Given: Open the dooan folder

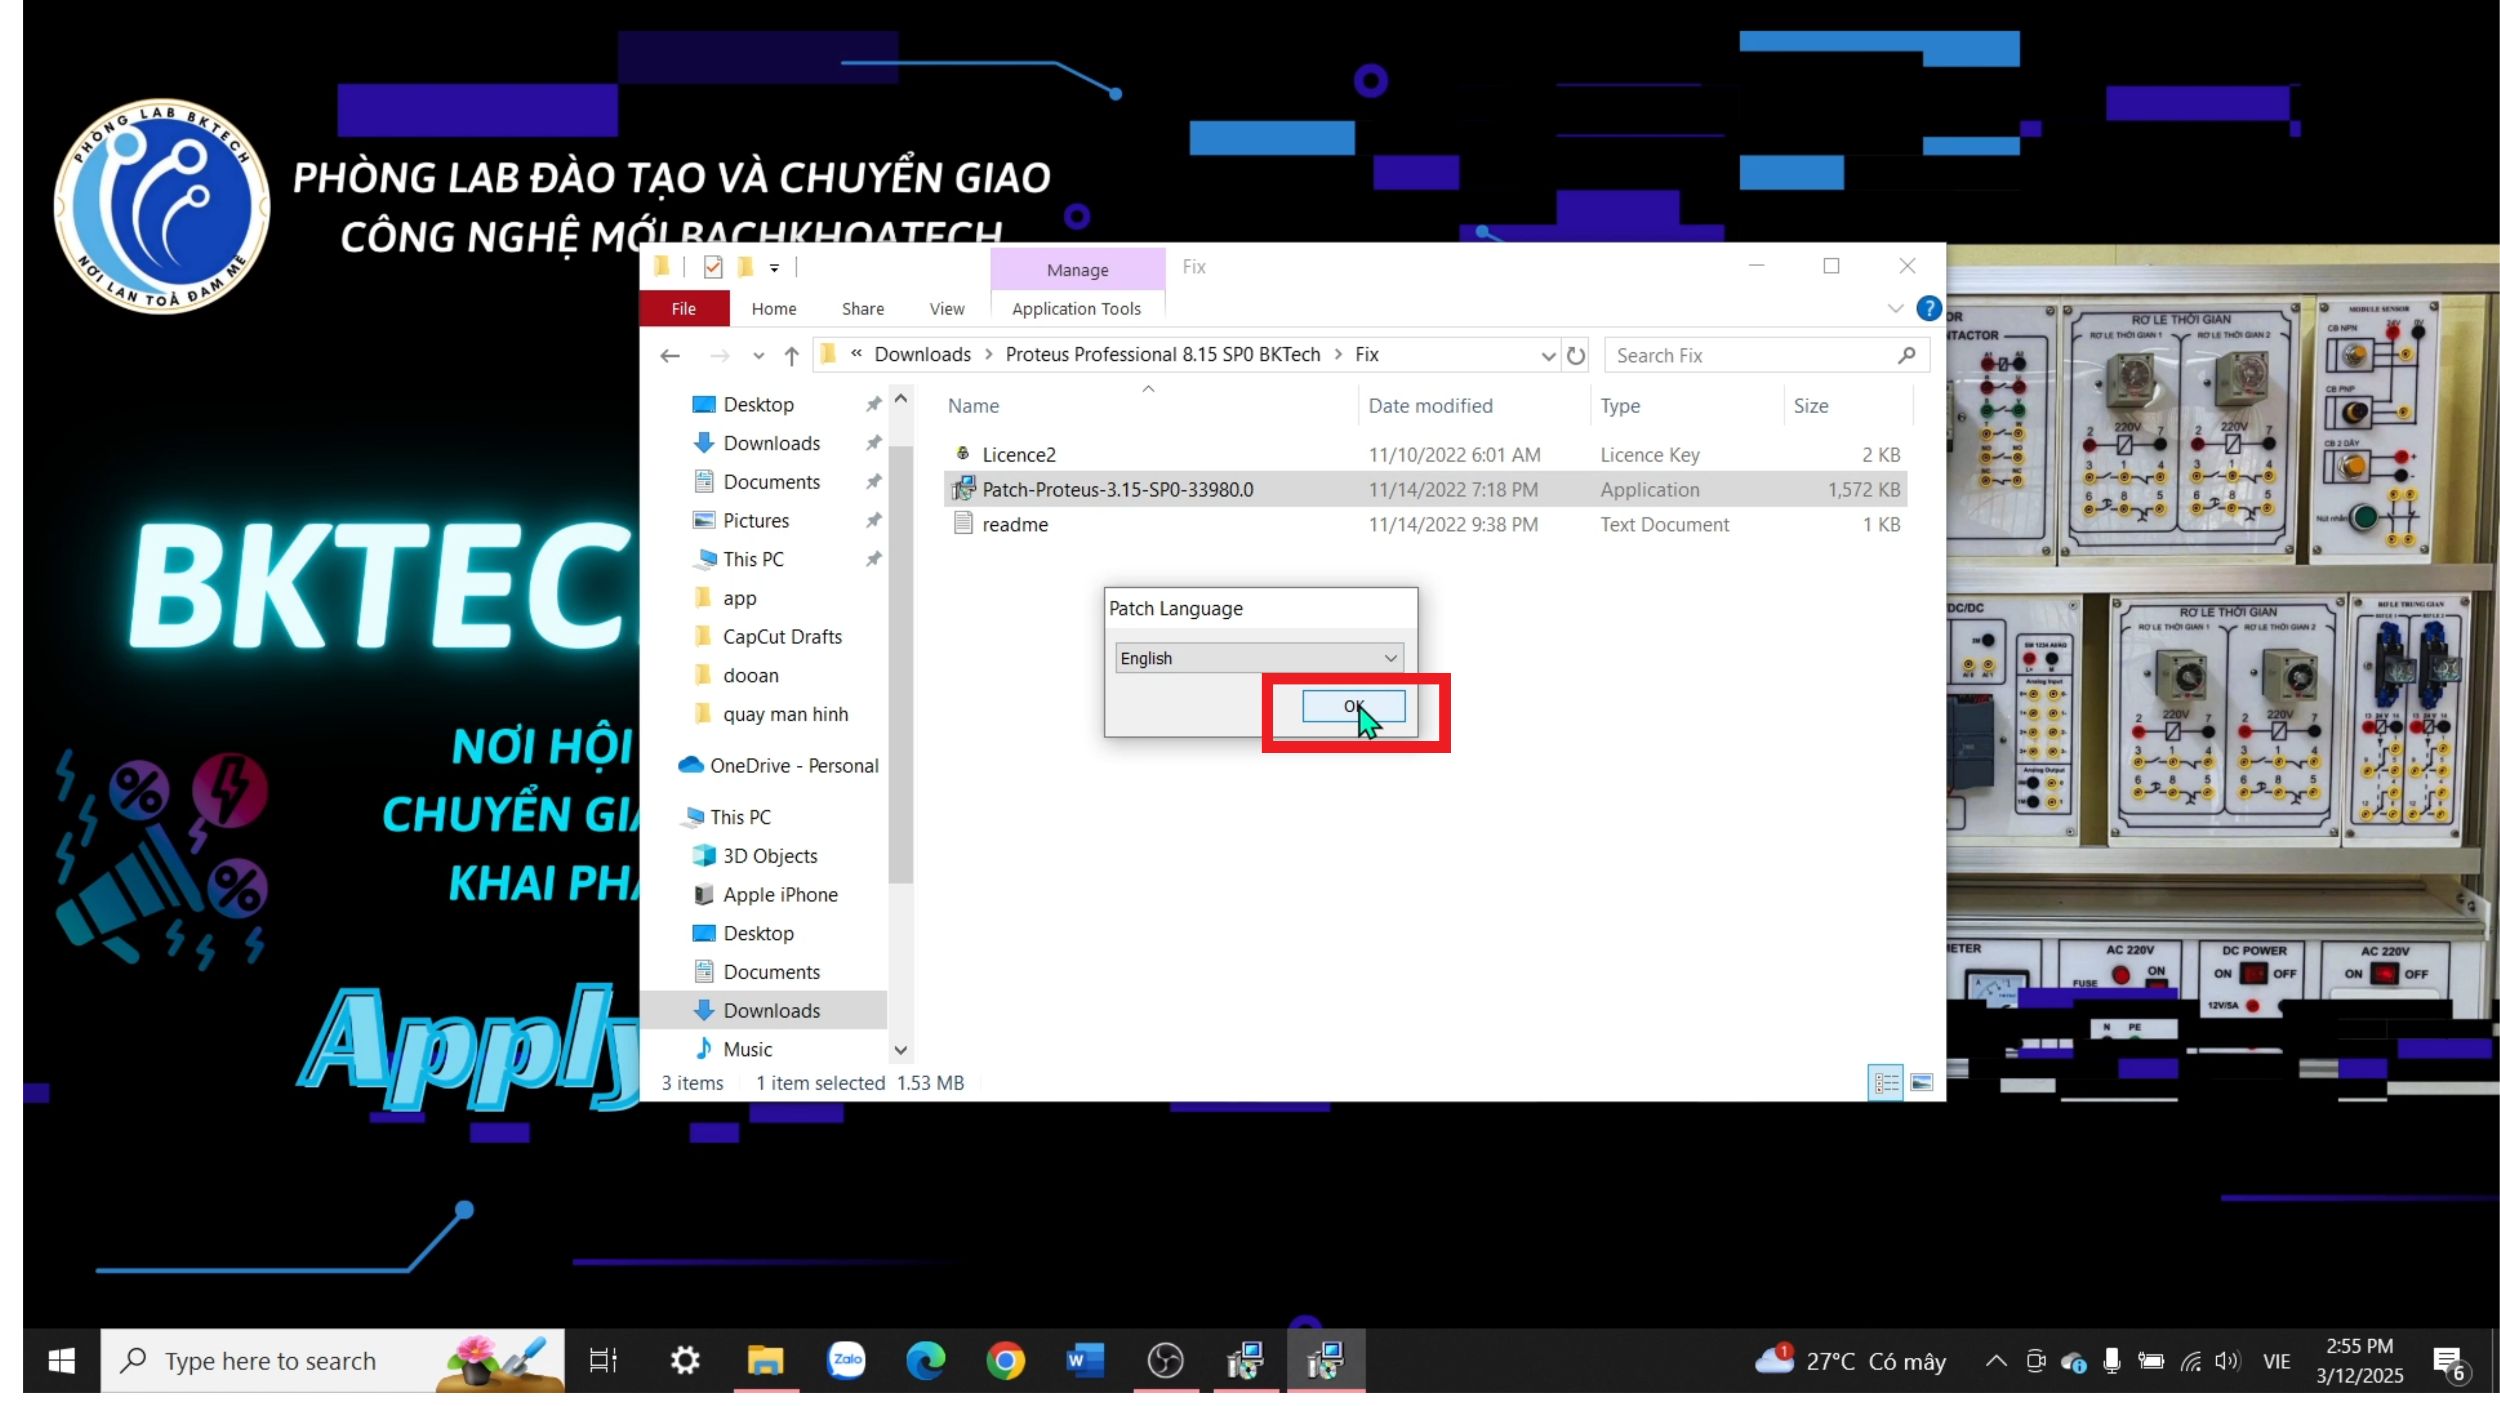Looking at the screenshot, I should point(750,675).
